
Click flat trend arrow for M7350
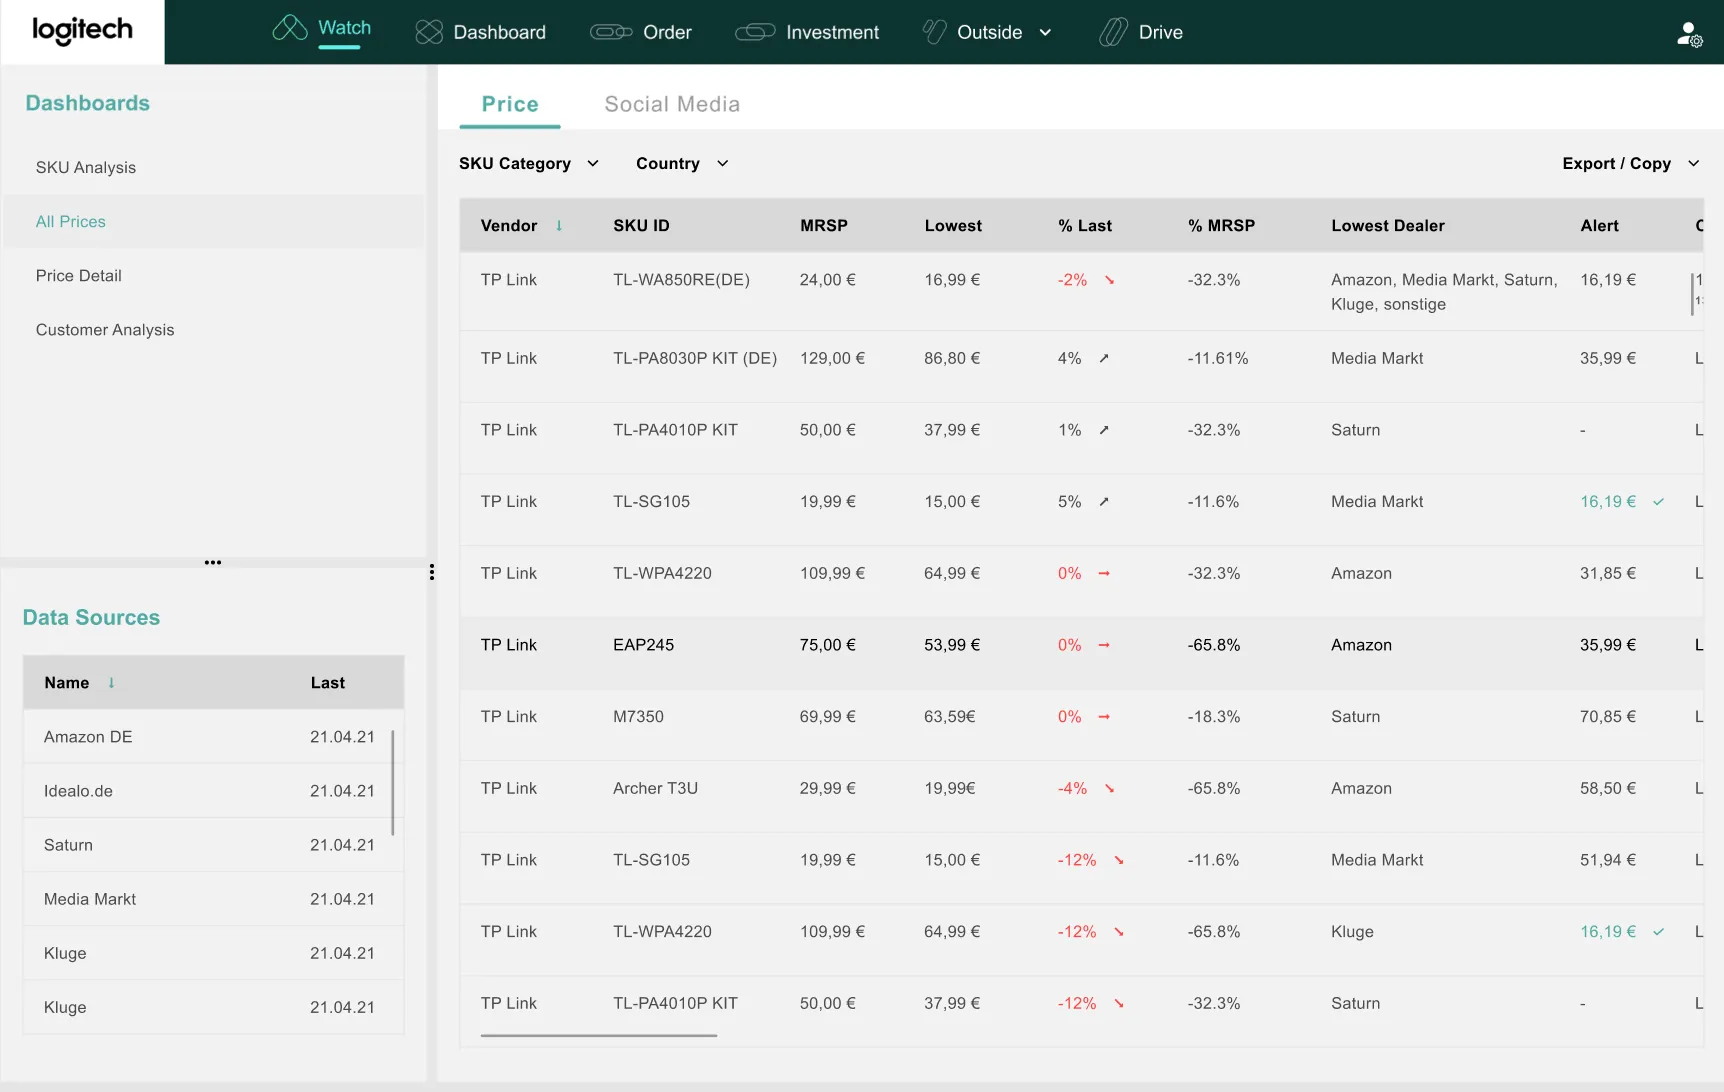(1104, 717)
